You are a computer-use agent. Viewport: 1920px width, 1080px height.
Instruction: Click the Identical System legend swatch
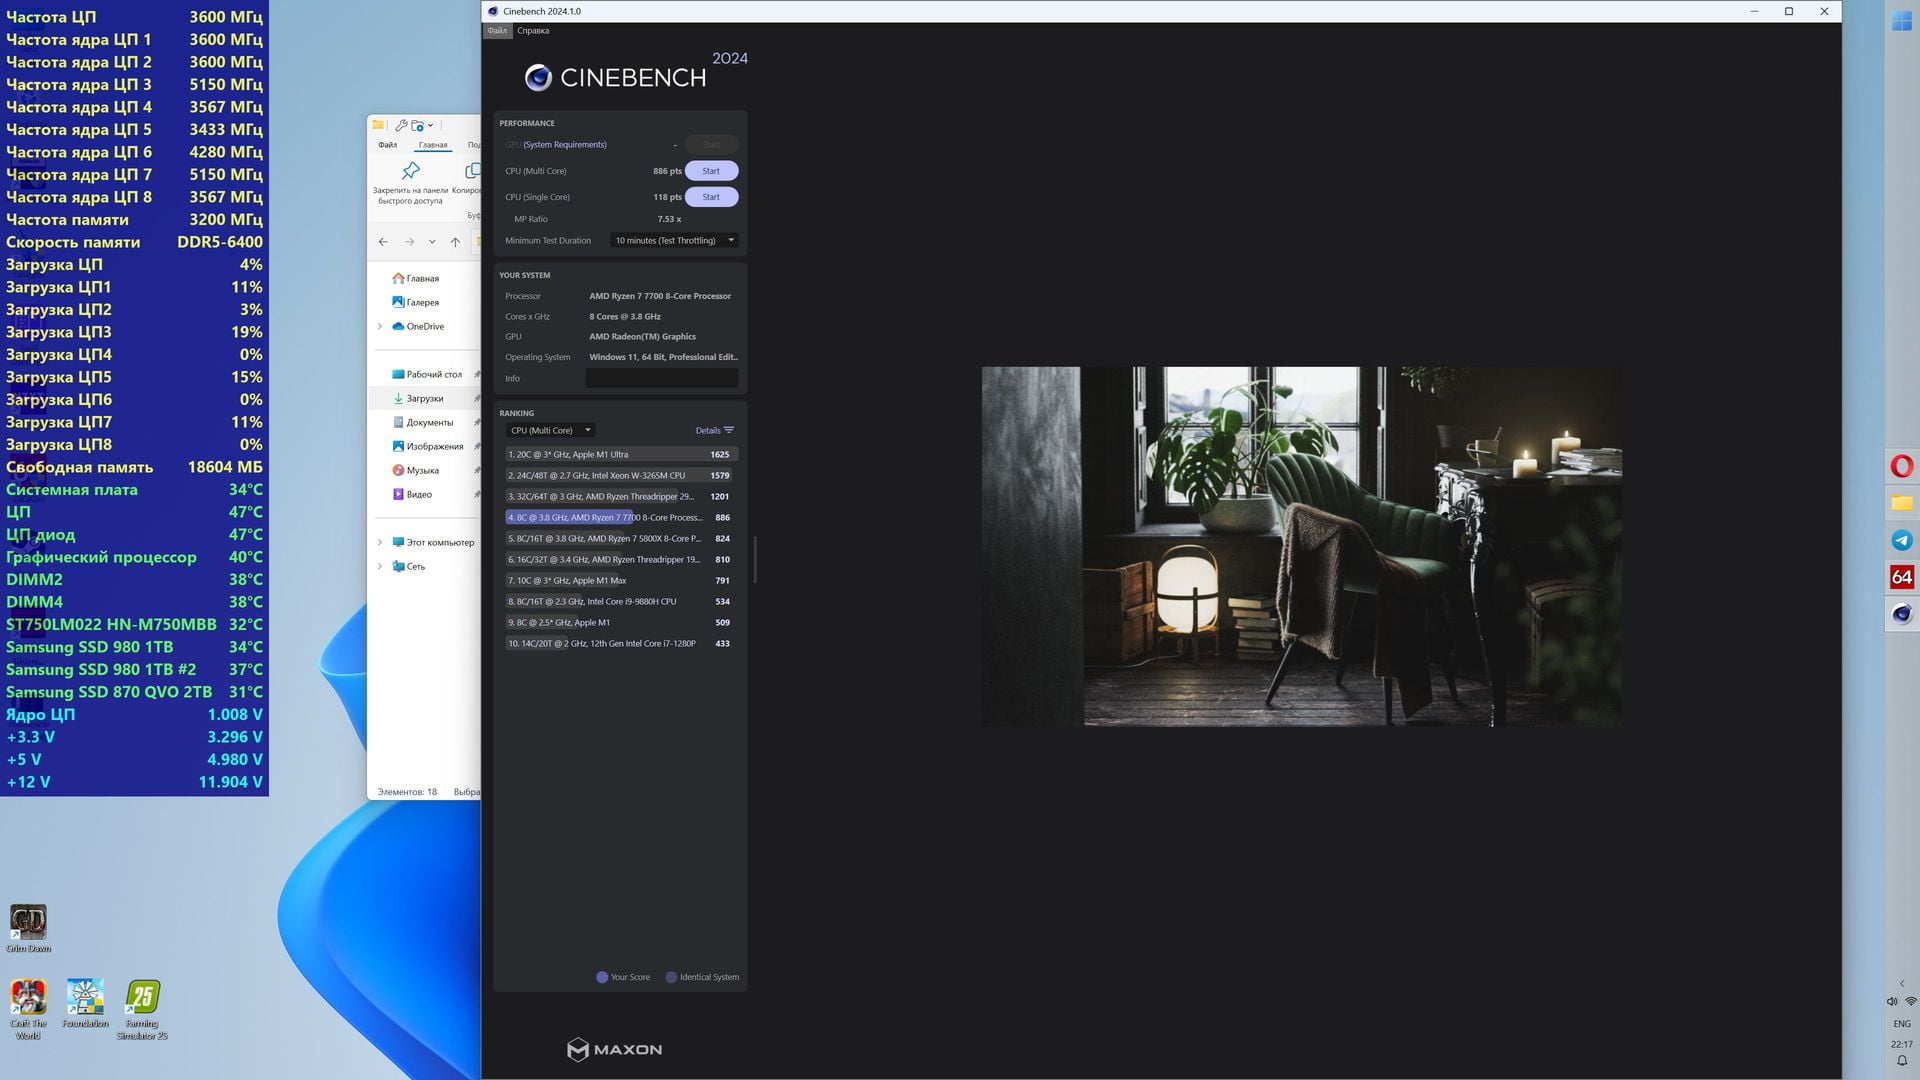click(x=671, y=978)
